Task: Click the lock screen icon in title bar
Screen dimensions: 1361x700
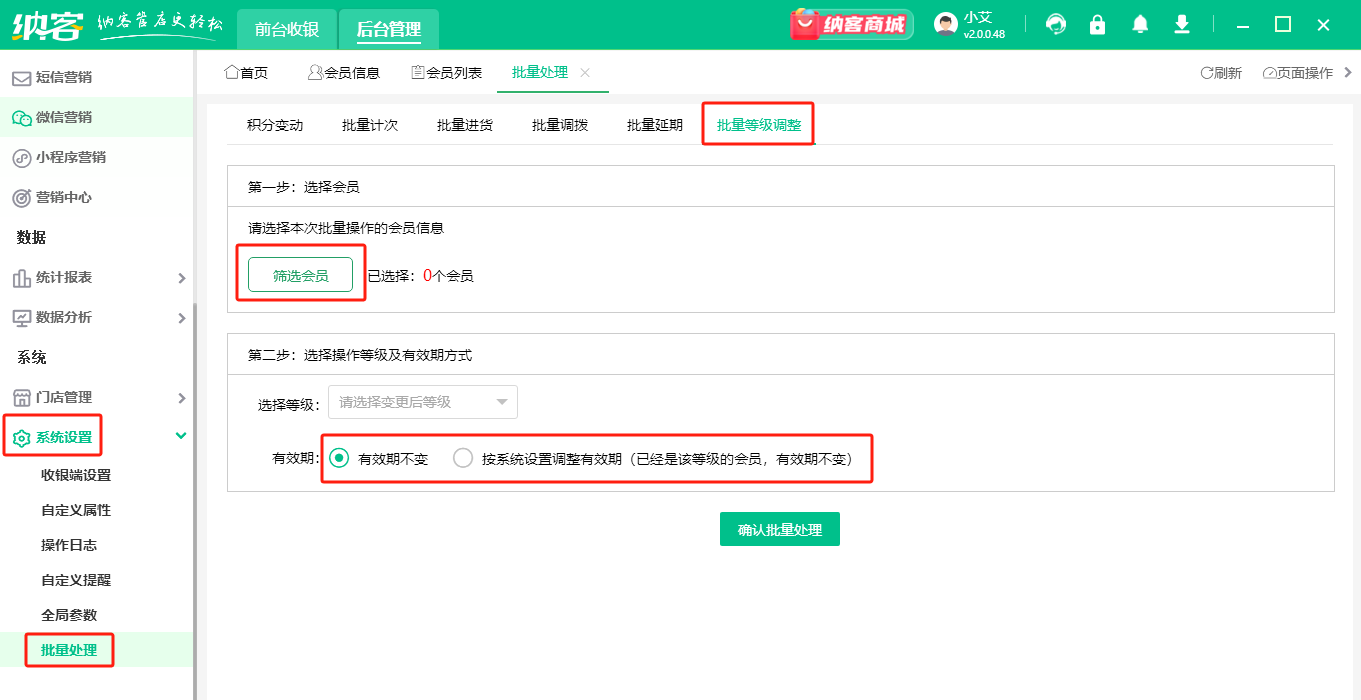Action: pyautogui.click(x=1097, y=23)
